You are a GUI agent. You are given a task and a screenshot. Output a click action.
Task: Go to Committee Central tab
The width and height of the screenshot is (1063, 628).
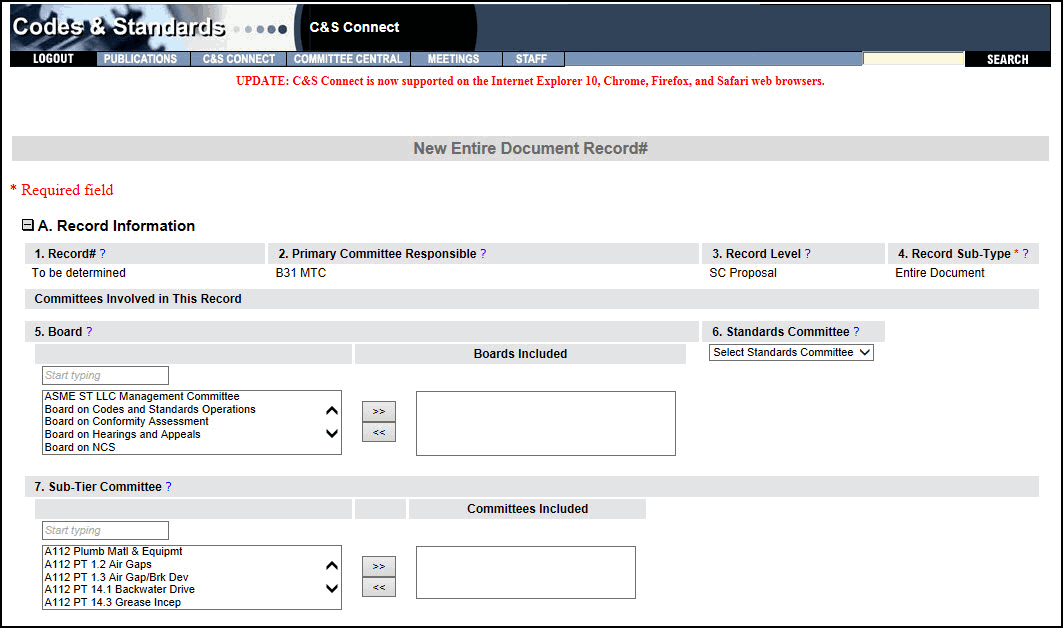pyautogui.click(x=348, y=59)
